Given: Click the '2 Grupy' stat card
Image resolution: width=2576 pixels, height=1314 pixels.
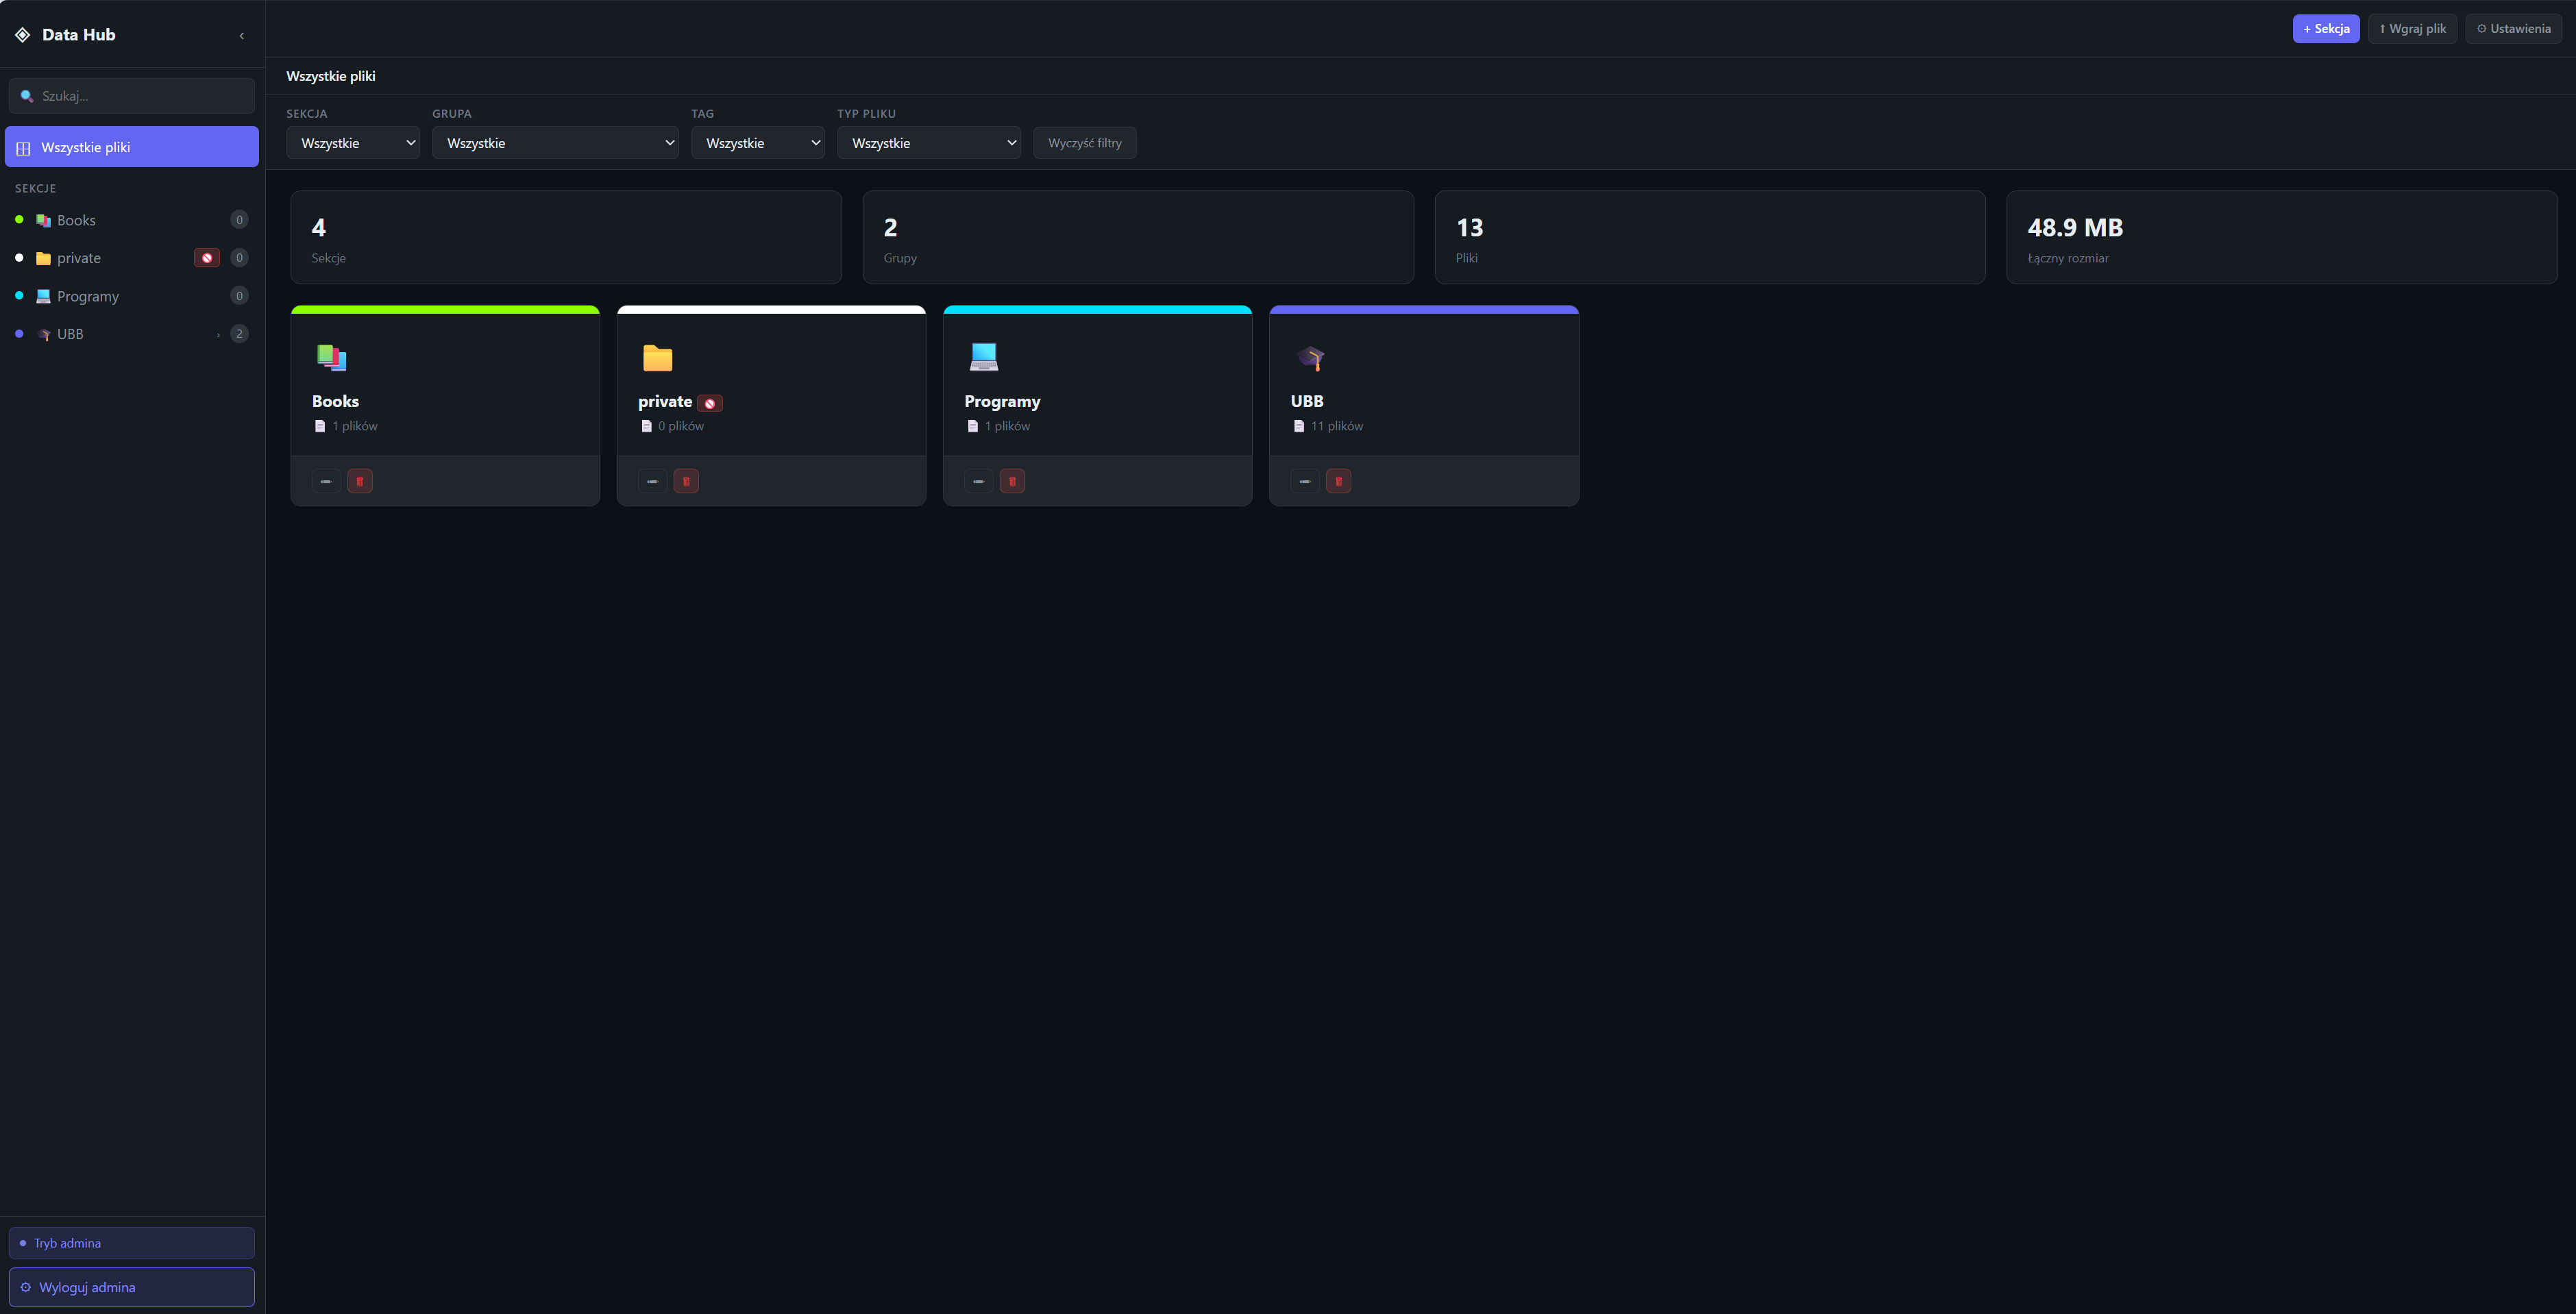Looking at the screenshot, I should coord(1138,238).
